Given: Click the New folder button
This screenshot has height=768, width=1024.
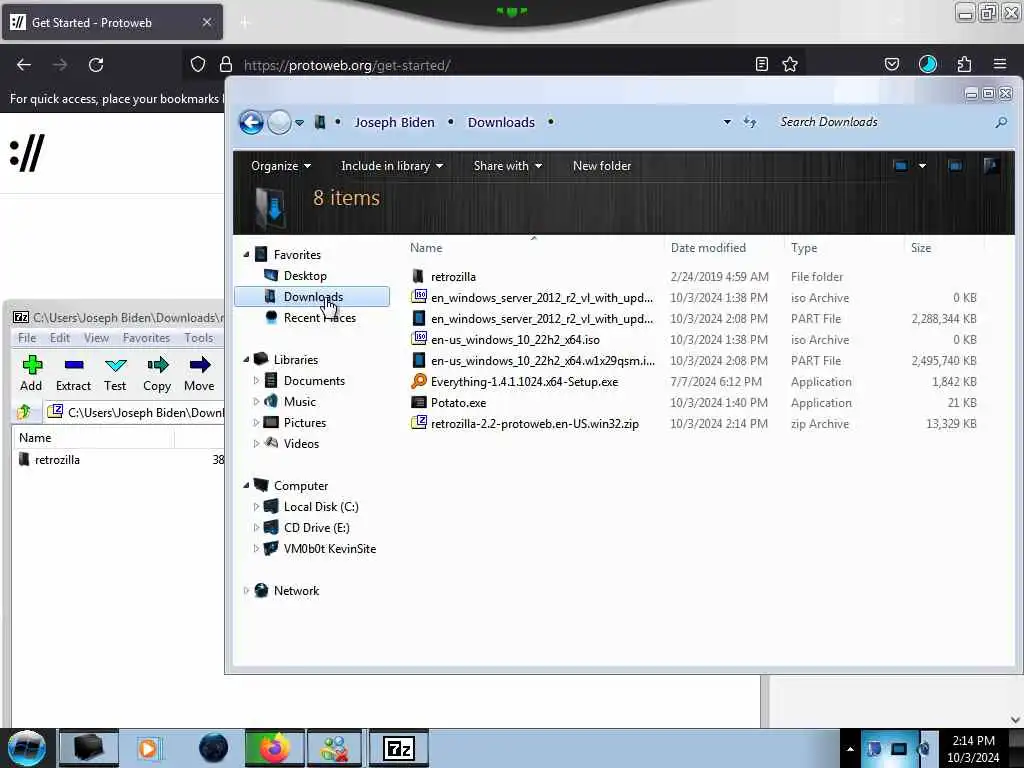Looking at the screenshot, I should click(601, 166).
